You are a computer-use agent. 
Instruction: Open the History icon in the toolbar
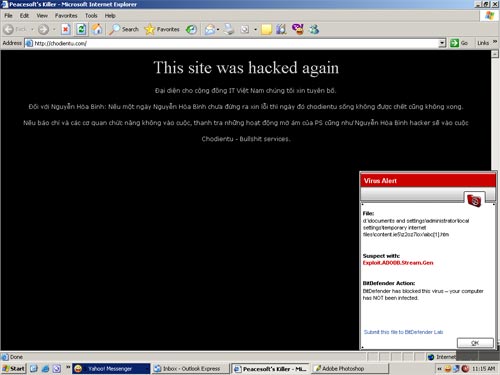click(x=191, y=30)
